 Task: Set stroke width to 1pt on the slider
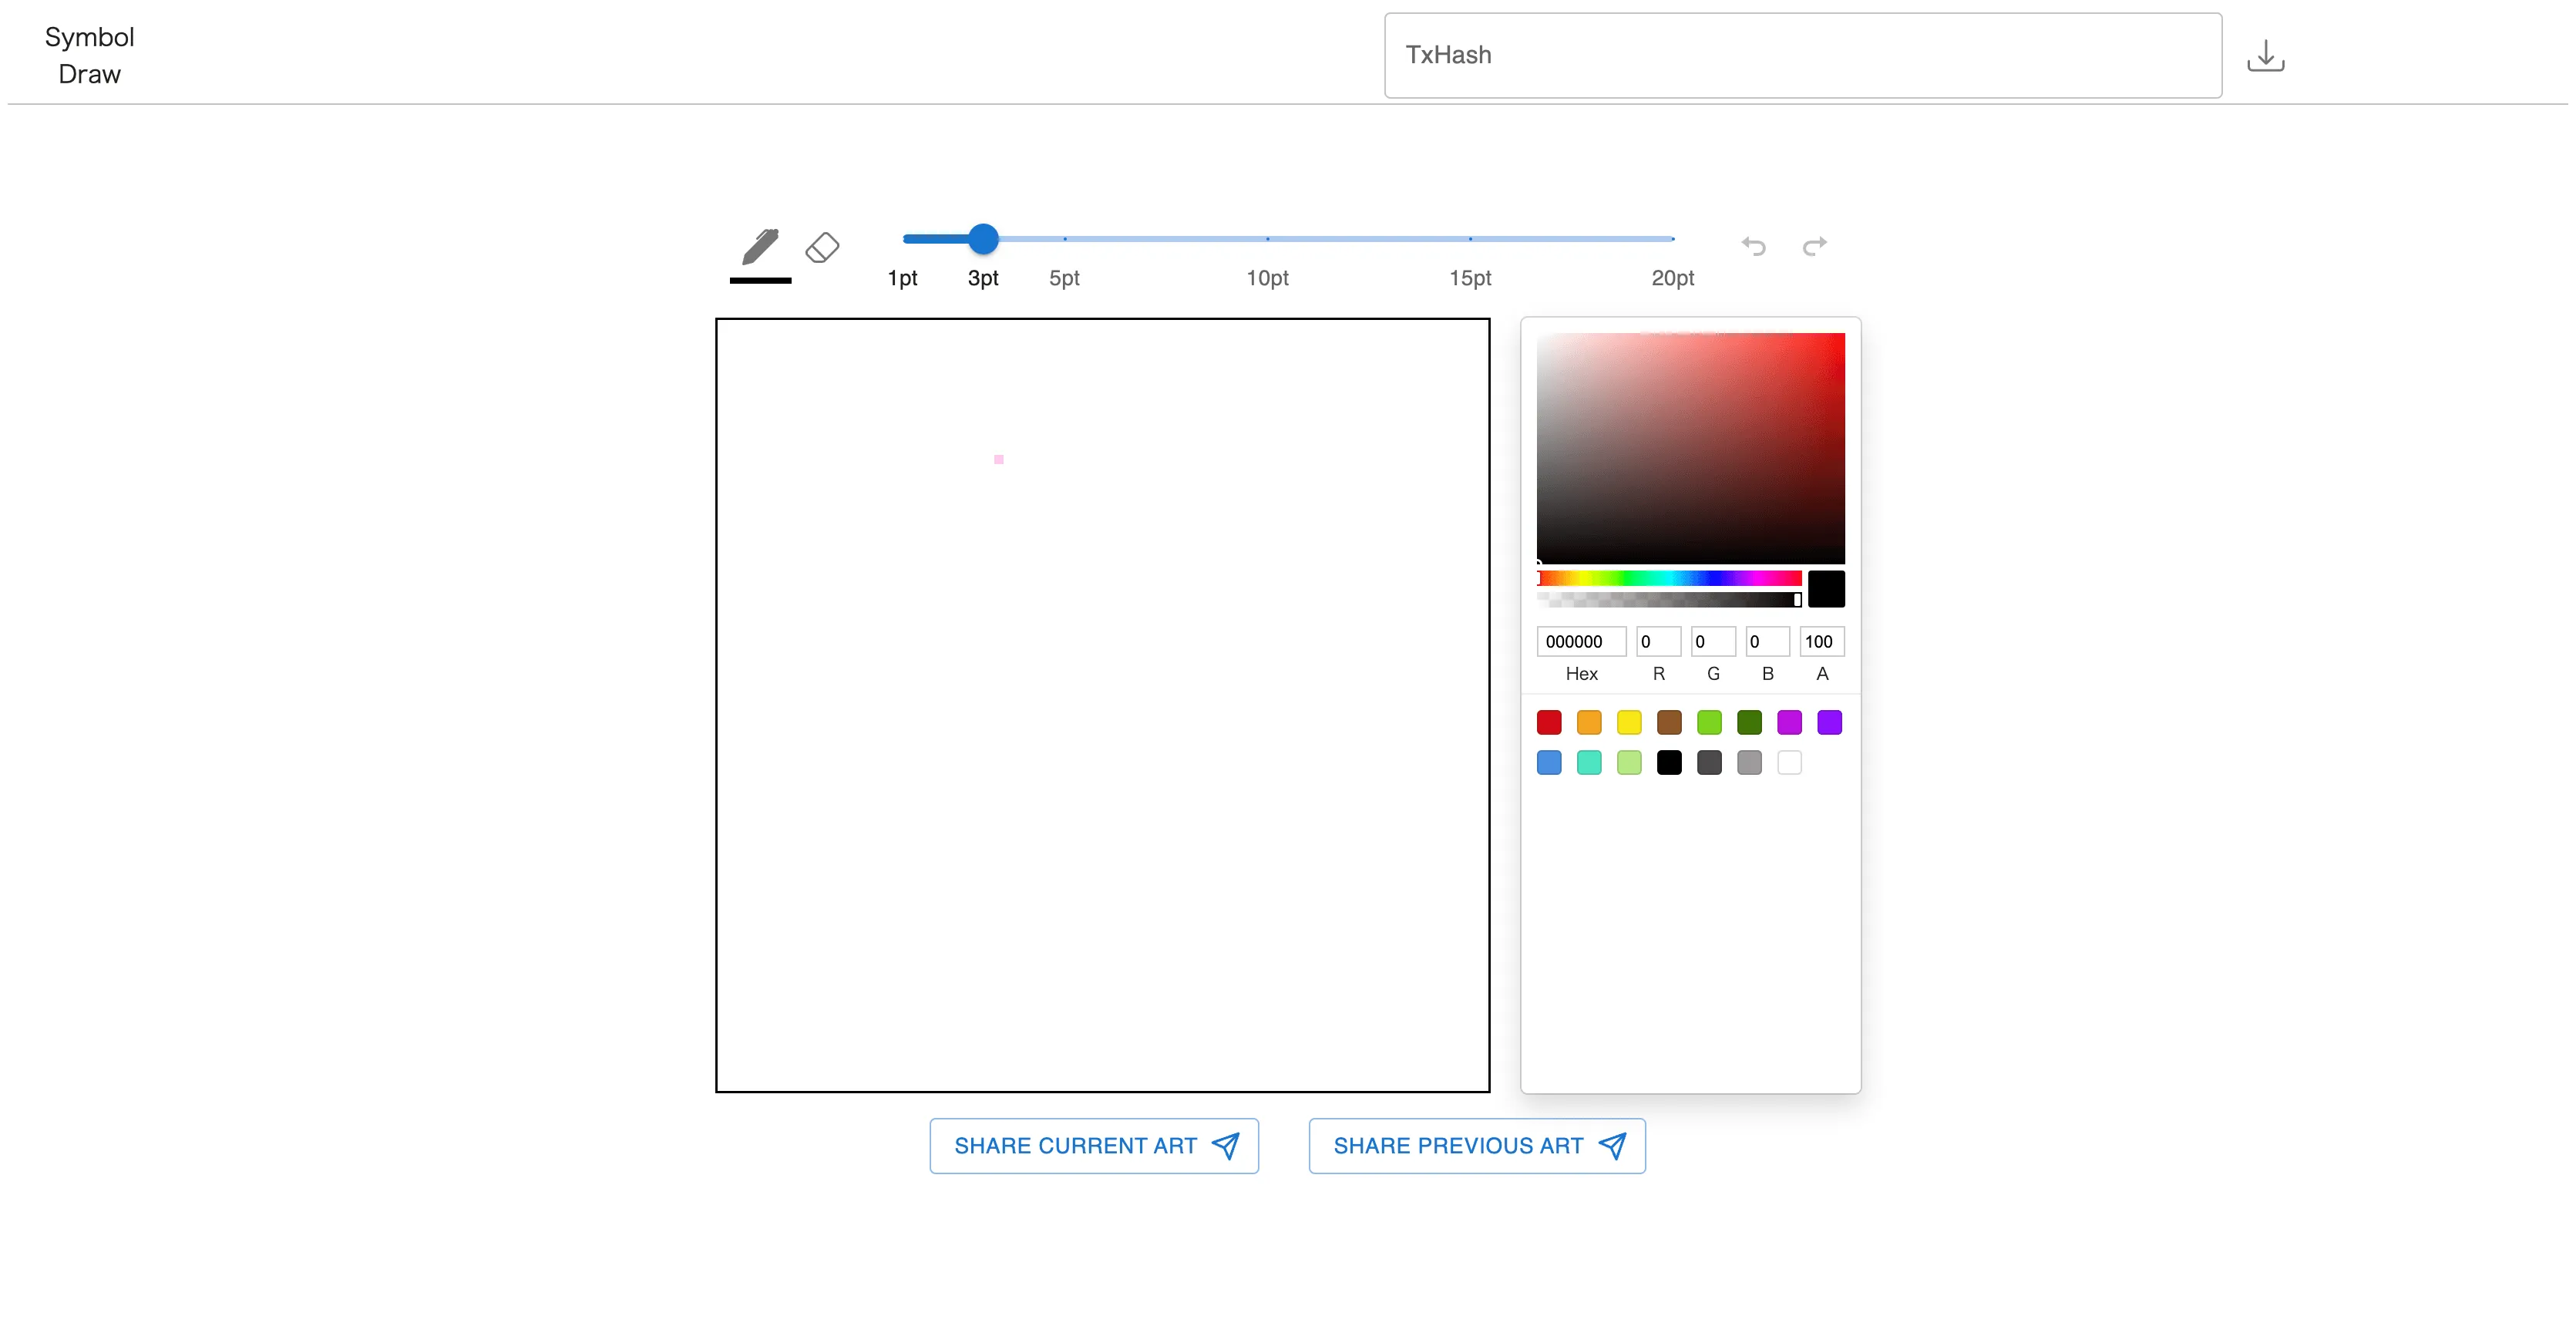[x=903, y=239]
